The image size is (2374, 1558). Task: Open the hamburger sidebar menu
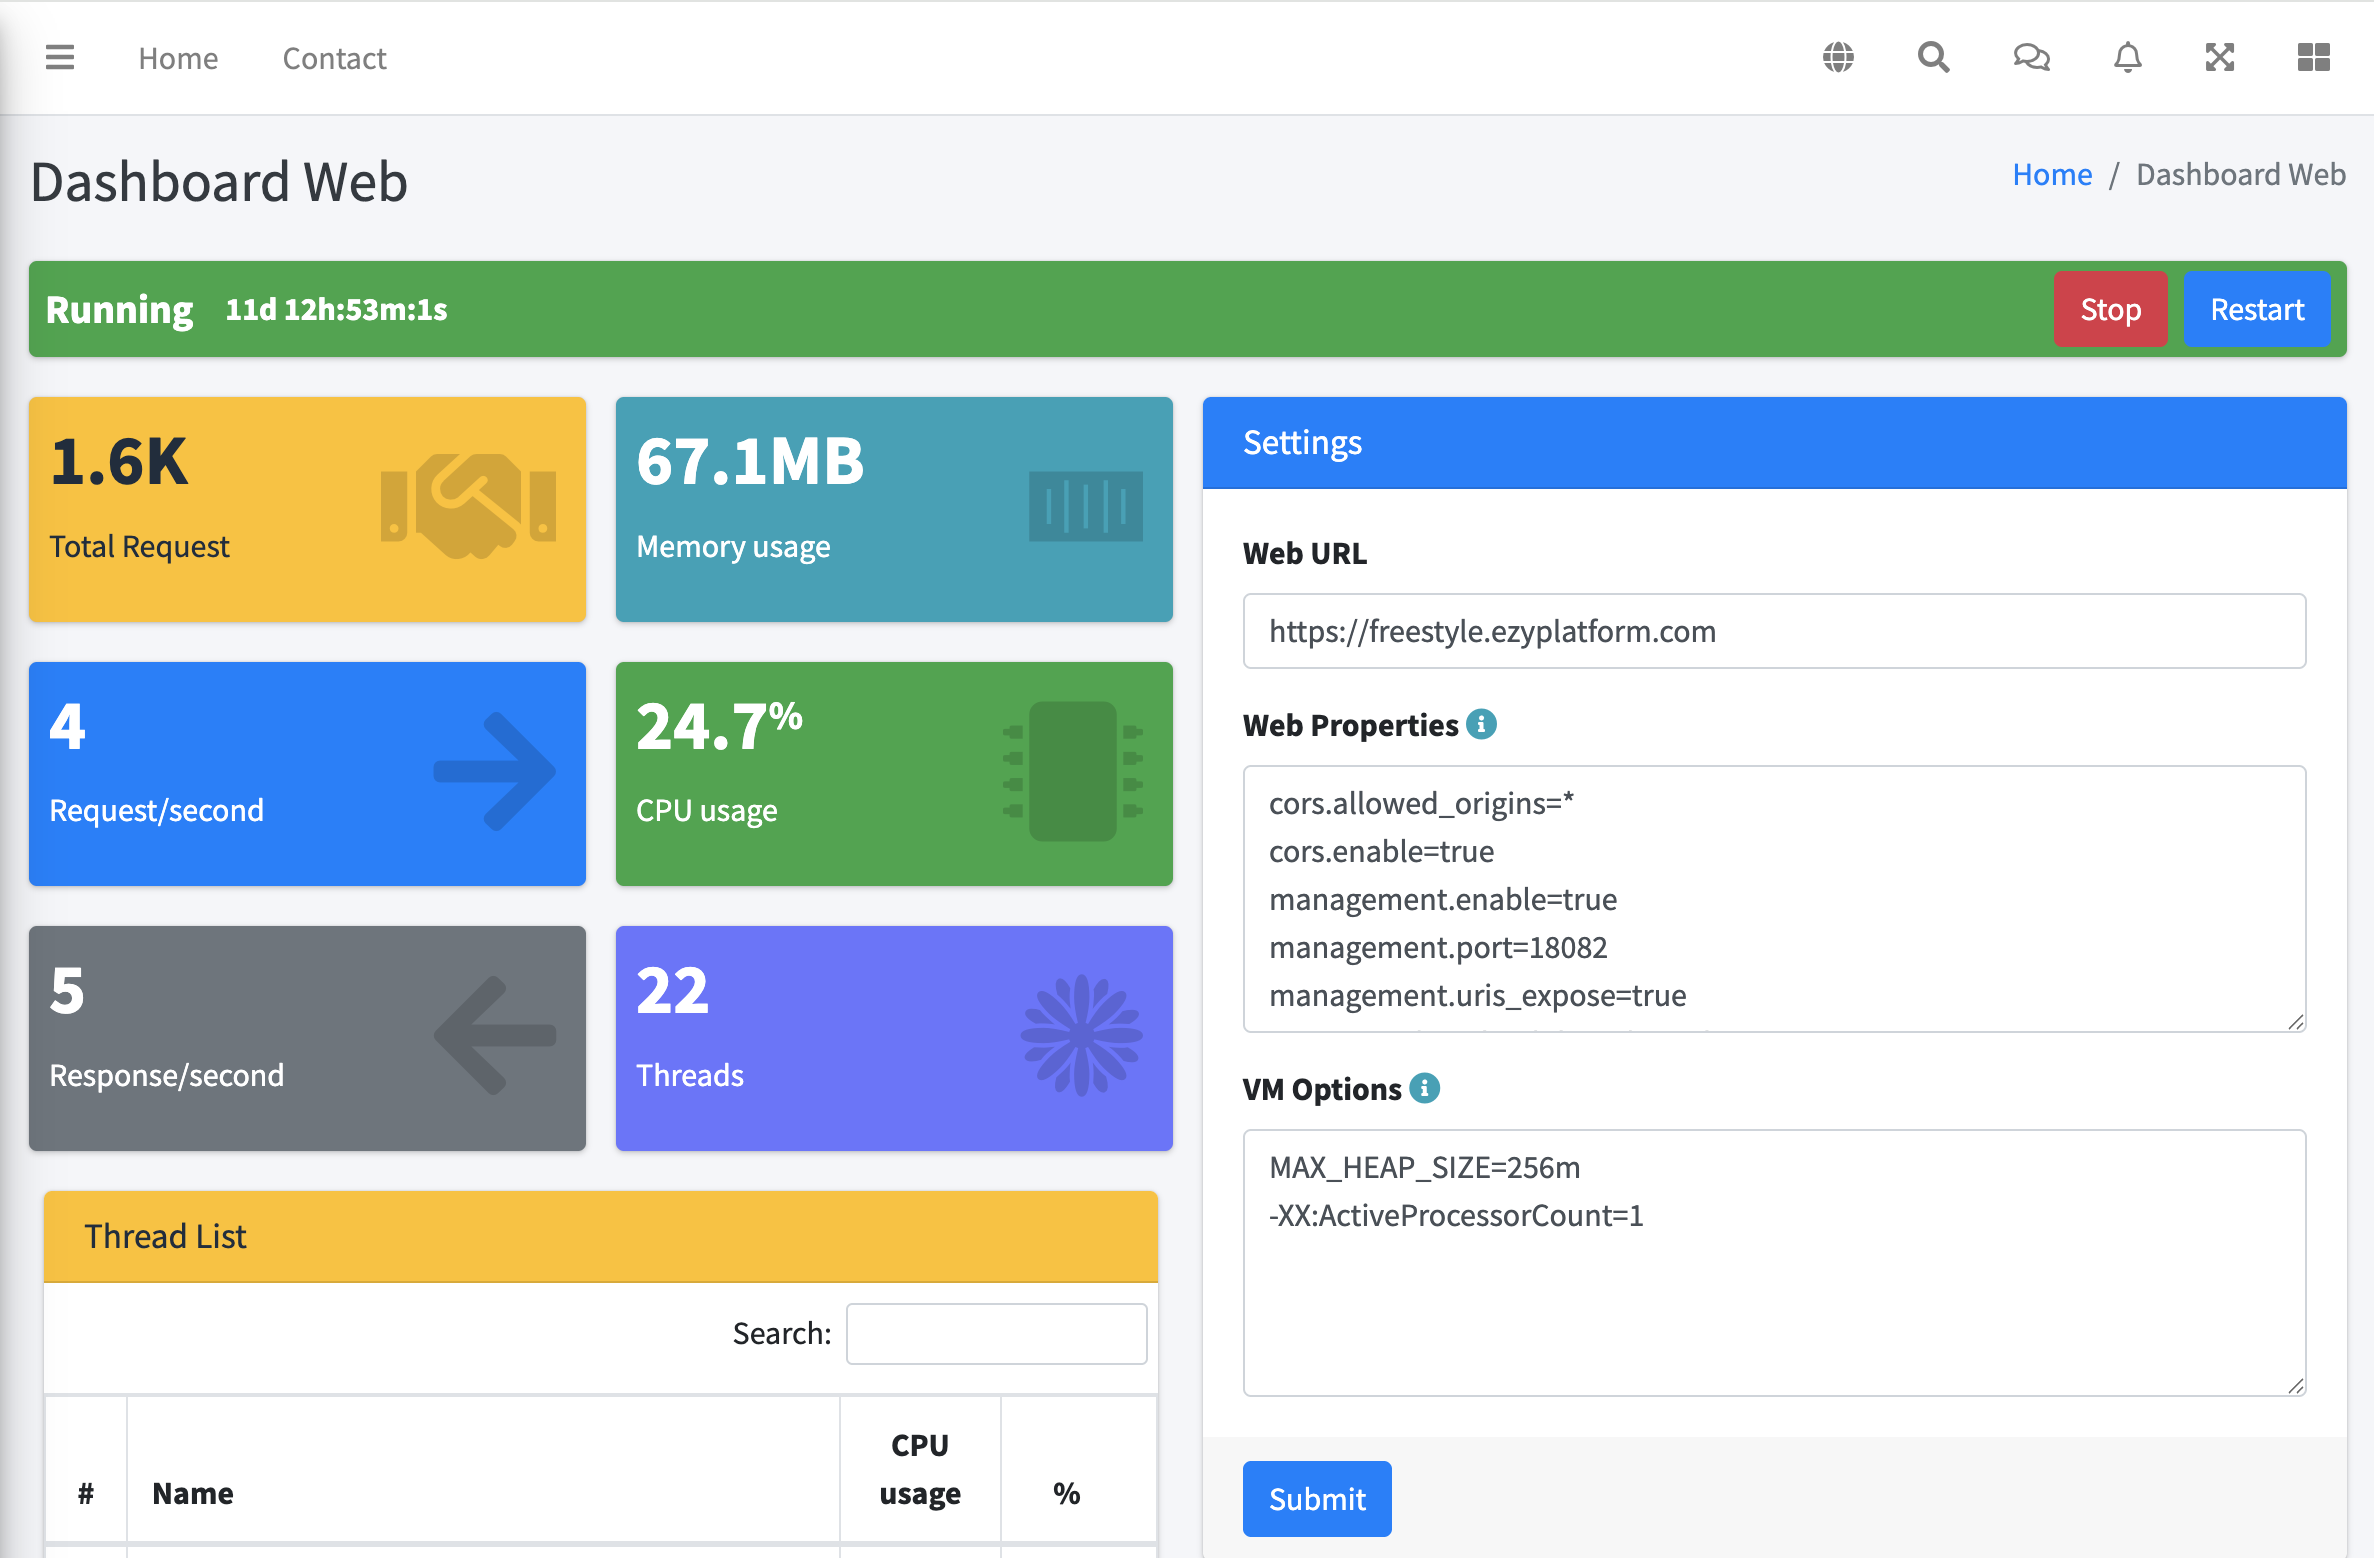(60, 58)
